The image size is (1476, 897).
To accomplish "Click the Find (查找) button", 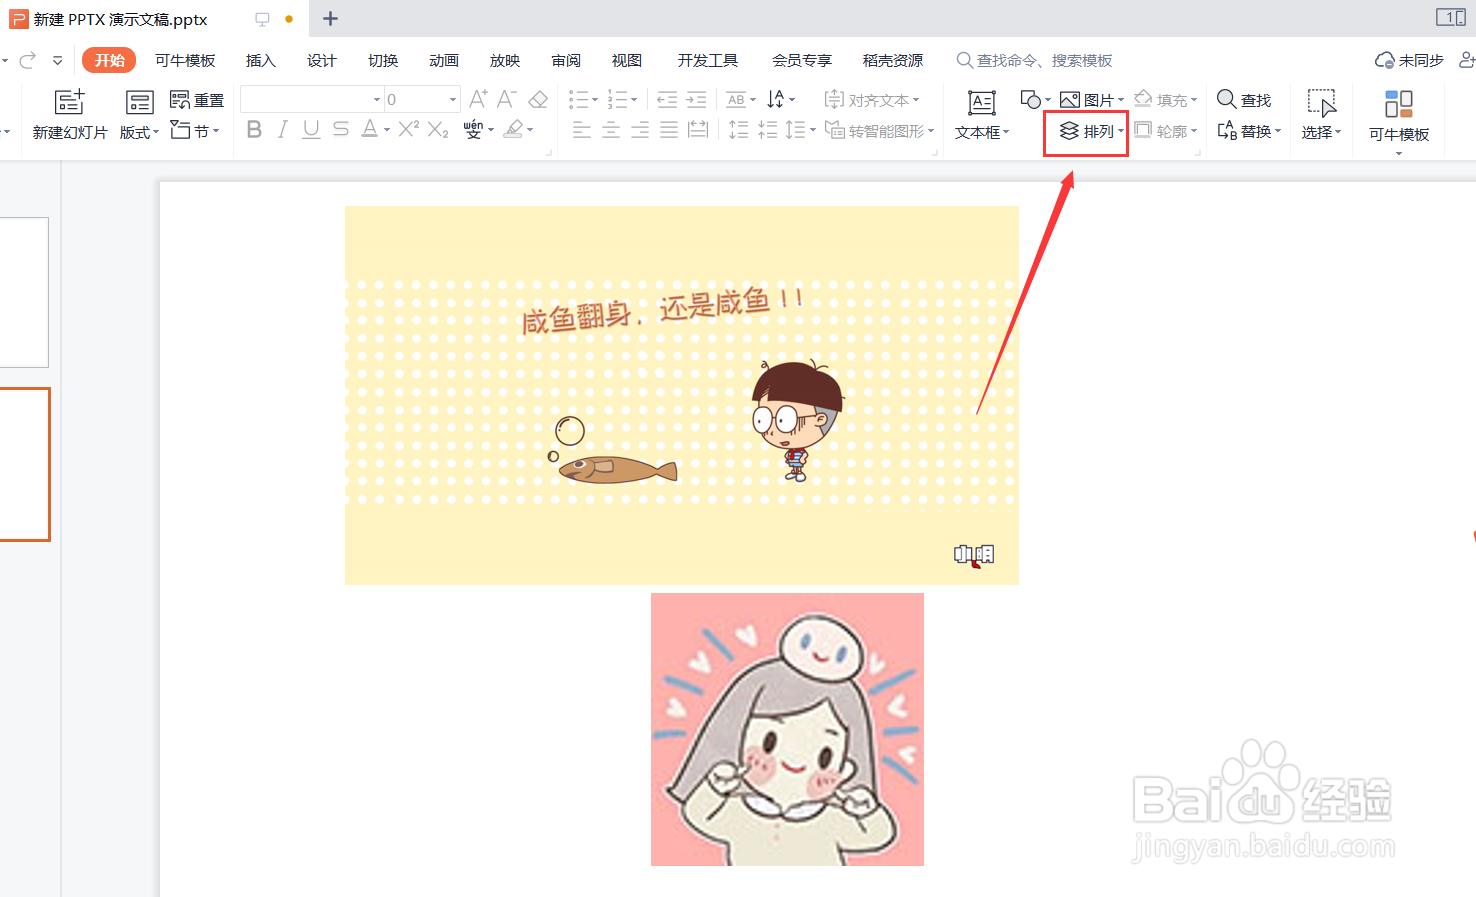I will coord(1244,100).
